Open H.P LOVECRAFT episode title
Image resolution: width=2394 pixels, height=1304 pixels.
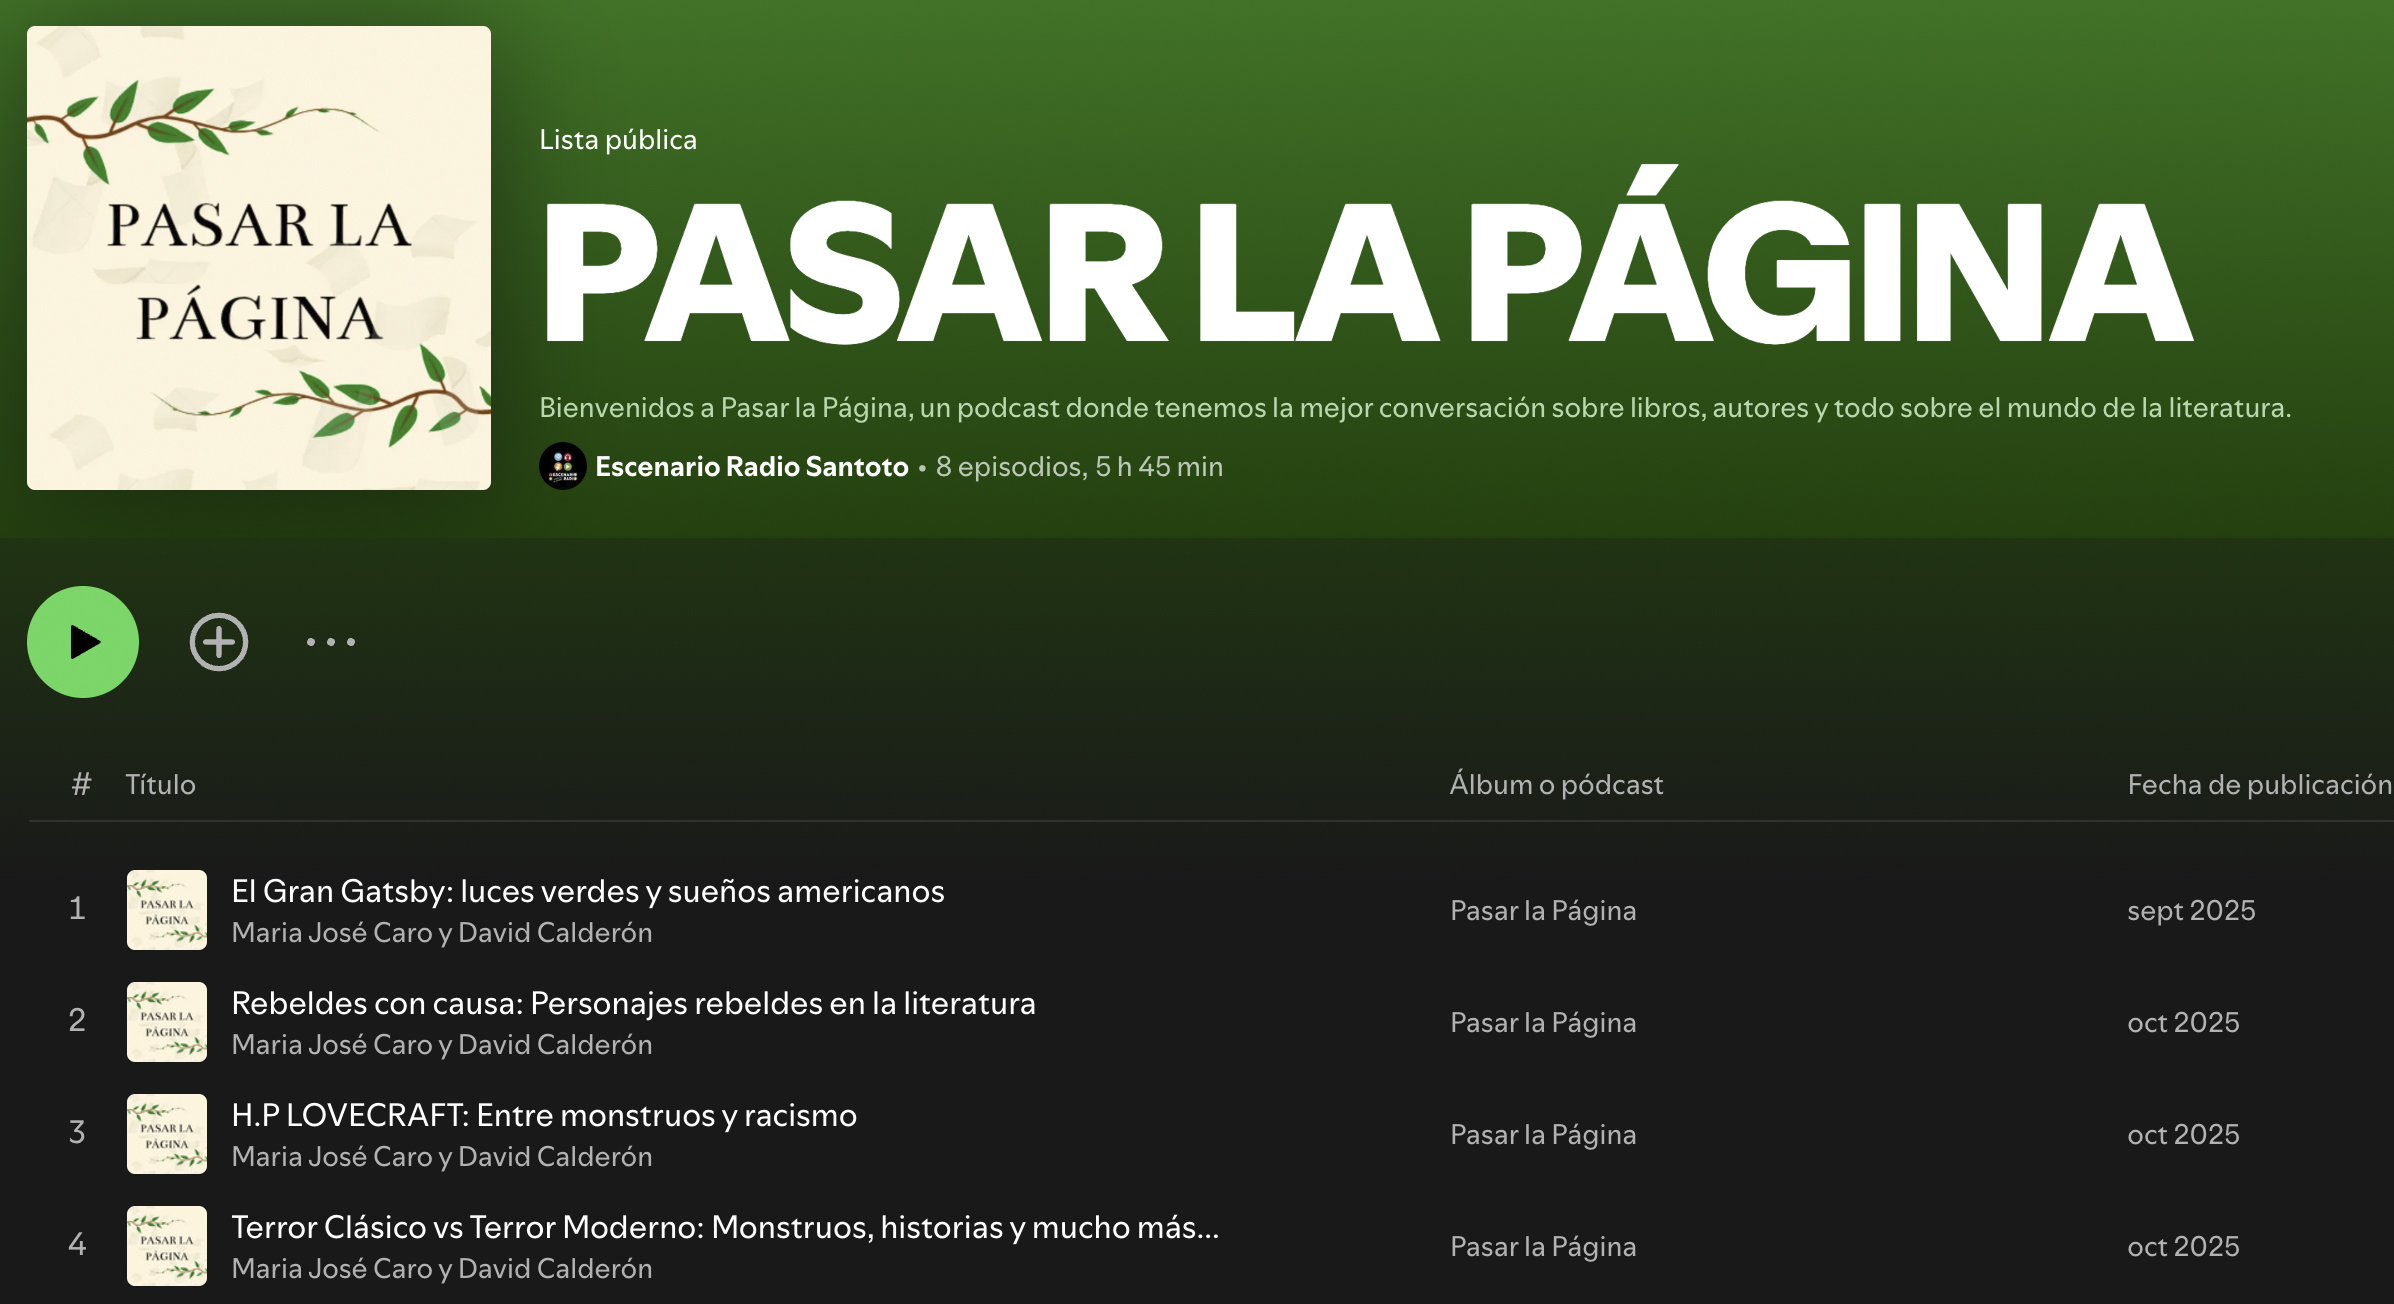coord(544,1115)
